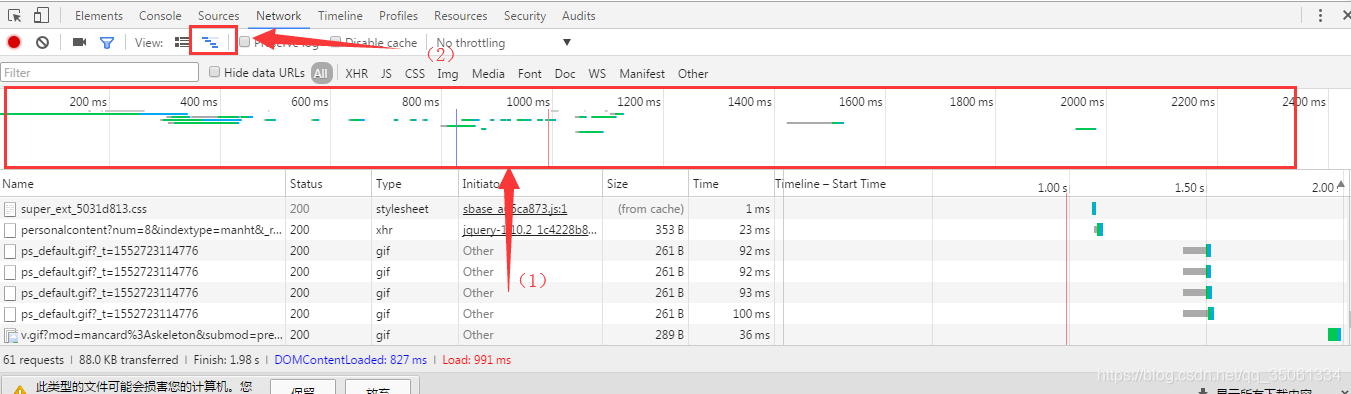Open the Elements tab
The width and height of the screenshot is (1351, 394).
(x=99, y=16)
